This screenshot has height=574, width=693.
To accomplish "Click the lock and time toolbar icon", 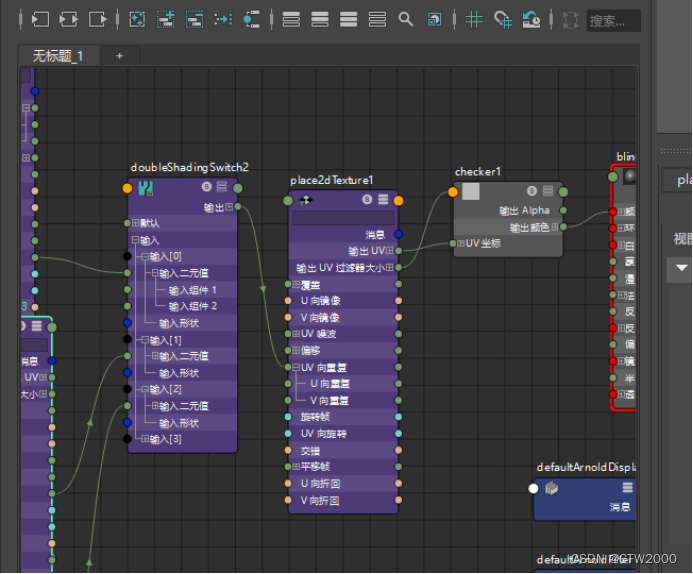I will pyautogui.click(x=531, y=19).
